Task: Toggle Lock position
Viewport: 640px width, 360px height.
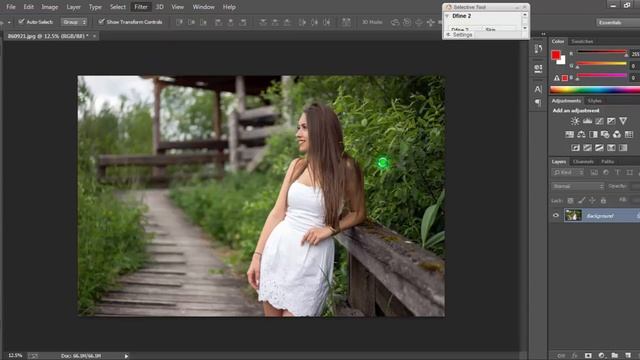Action: [592, 200]
